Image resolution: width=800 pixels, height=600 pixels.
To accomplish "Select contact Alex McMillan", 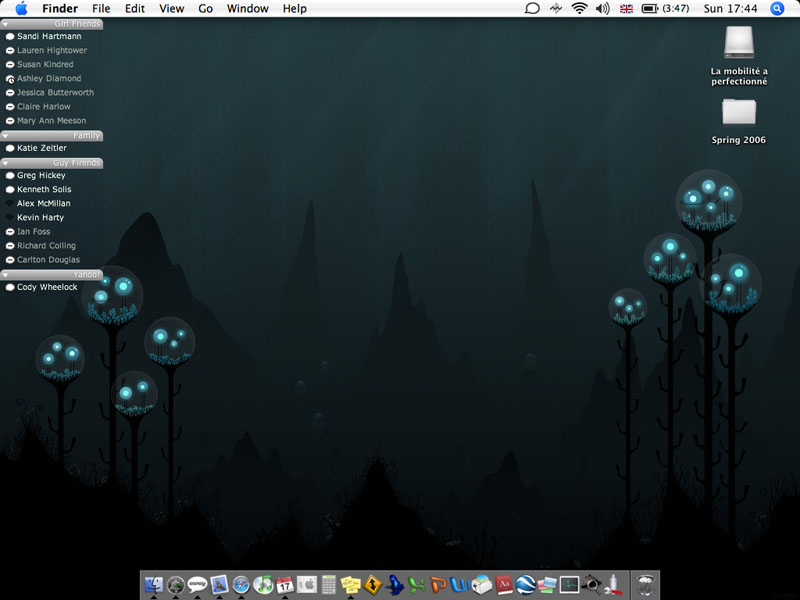I will 43,204.
